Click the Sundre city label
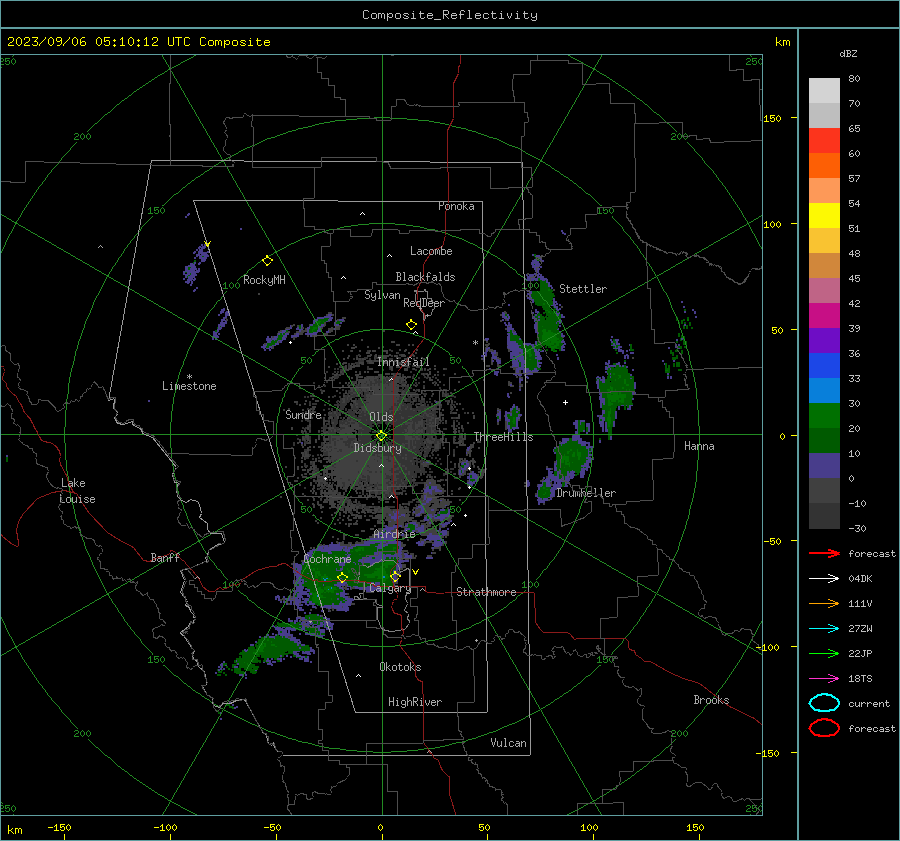Image resolution: width=900 pixels, height=841 pixels. [303, 414]
